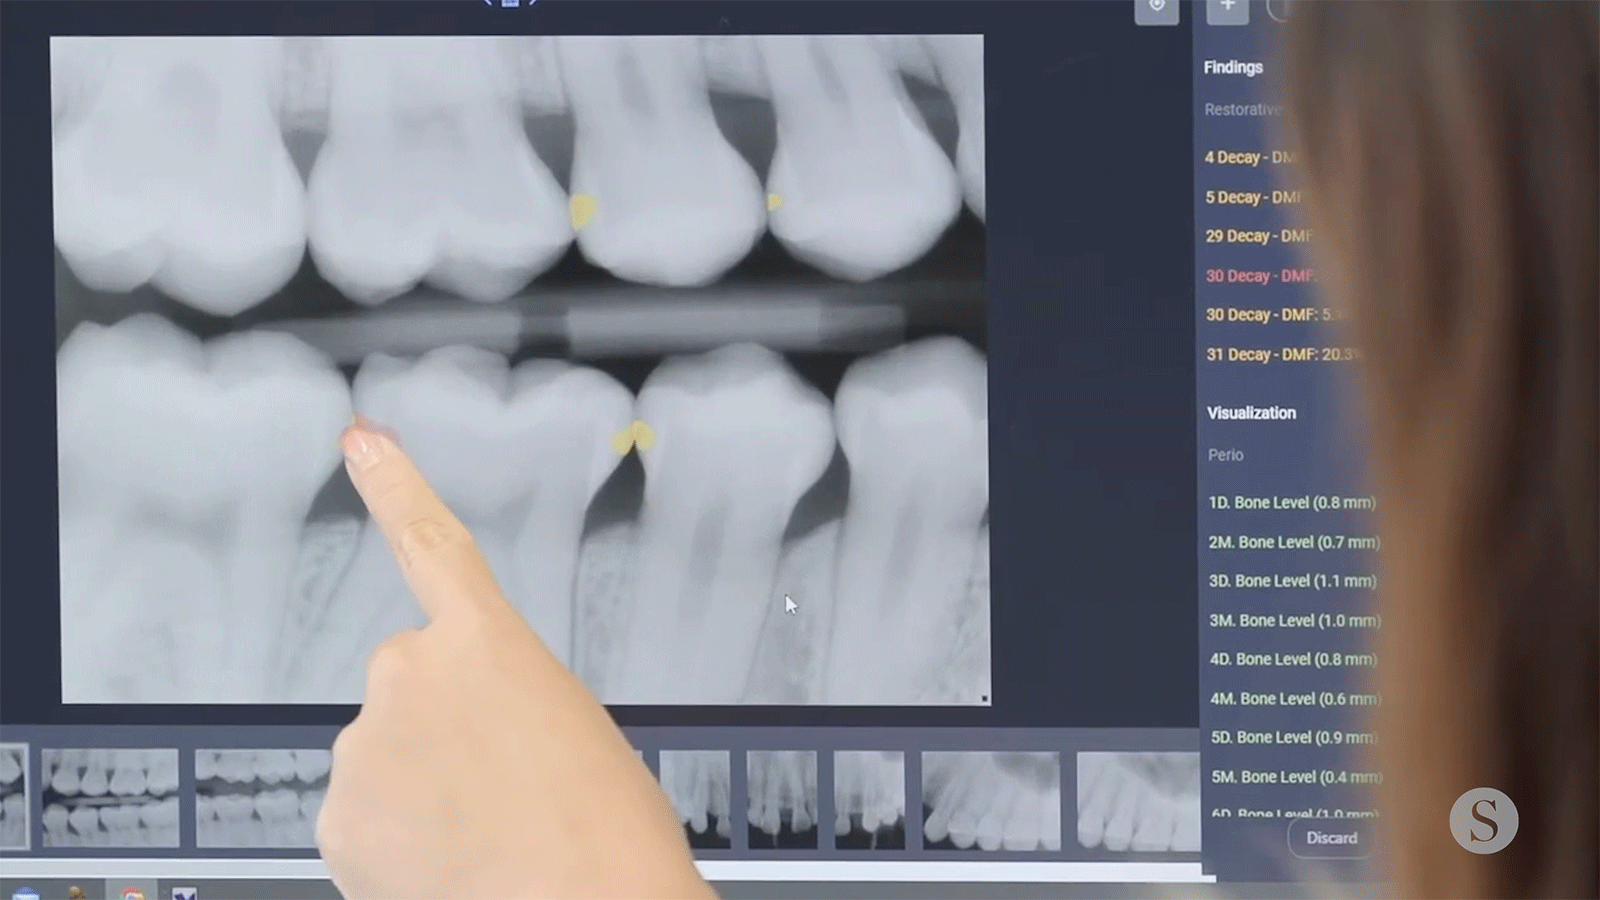The width and height of the screenshot is (1600, 900).
Task: Select the yellow 30 Decay DMF 5 finding
Action: 1275,314
